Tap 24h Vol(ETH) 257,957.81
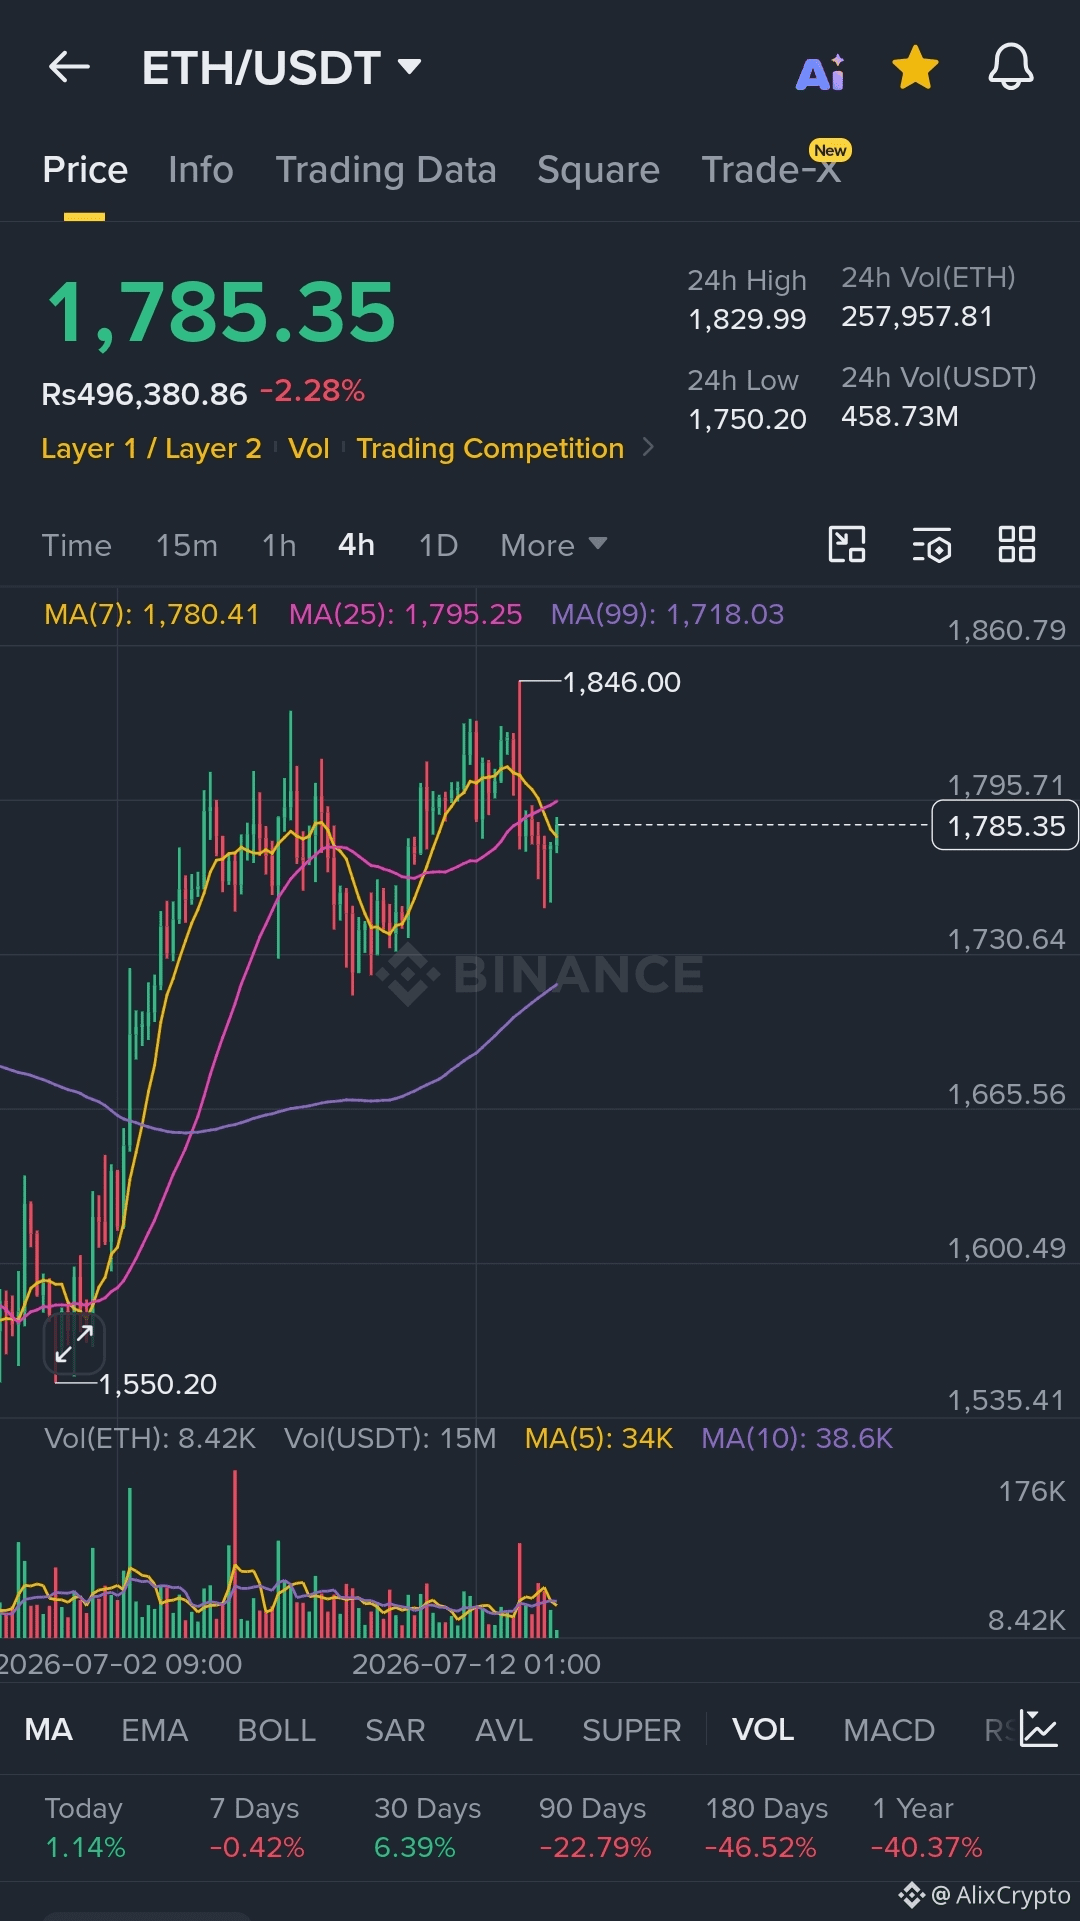 tap(917, 316)
